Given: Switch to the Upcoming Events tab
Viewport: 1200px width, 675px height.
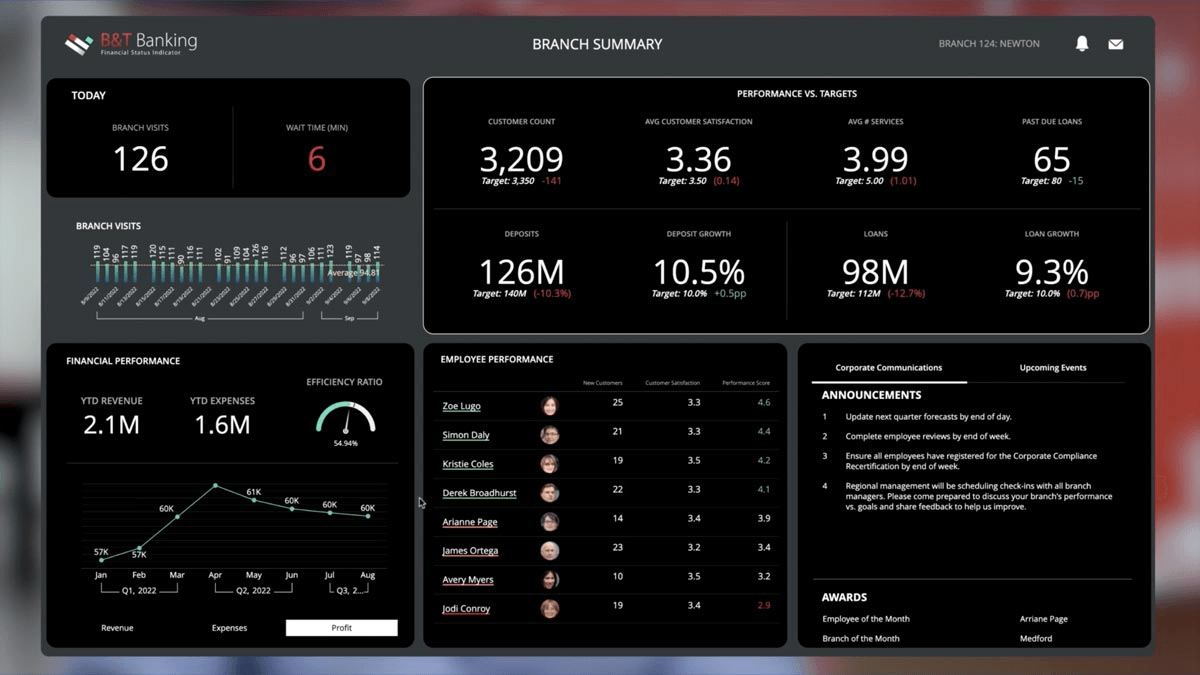Looking at the screenshot, I should 1052,367.
